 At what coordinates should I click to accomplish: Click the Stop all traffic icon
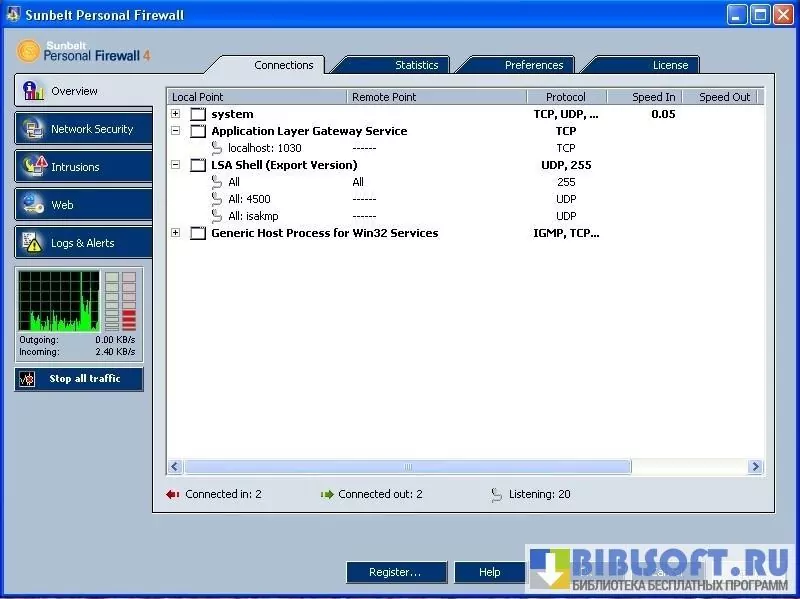29,380
